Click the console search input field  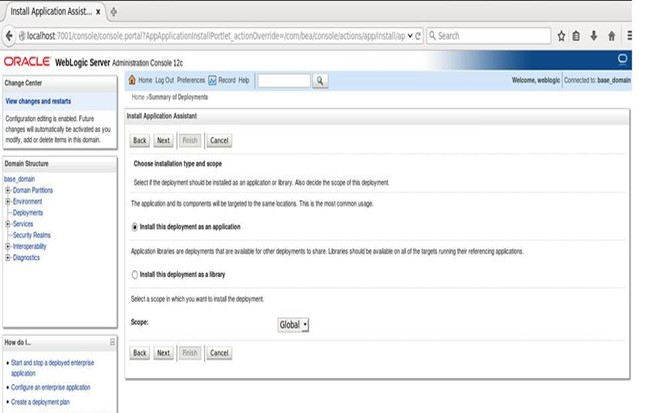click(x=284, y=80)
